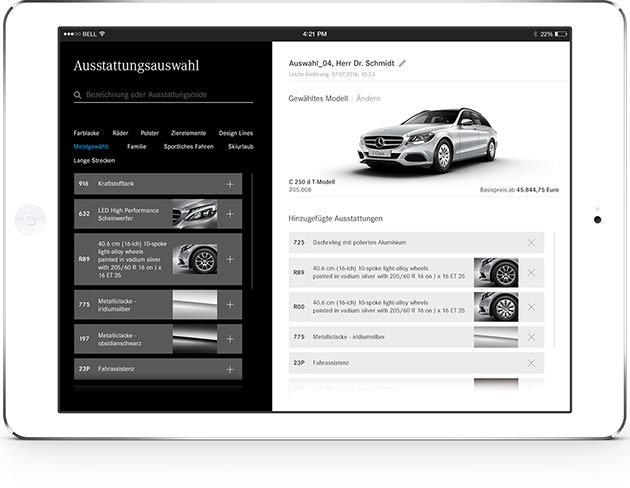Click the Hinzugefügte Ausstattungen heading
This screenshot has width=630, height=488.
click(335, 218)
